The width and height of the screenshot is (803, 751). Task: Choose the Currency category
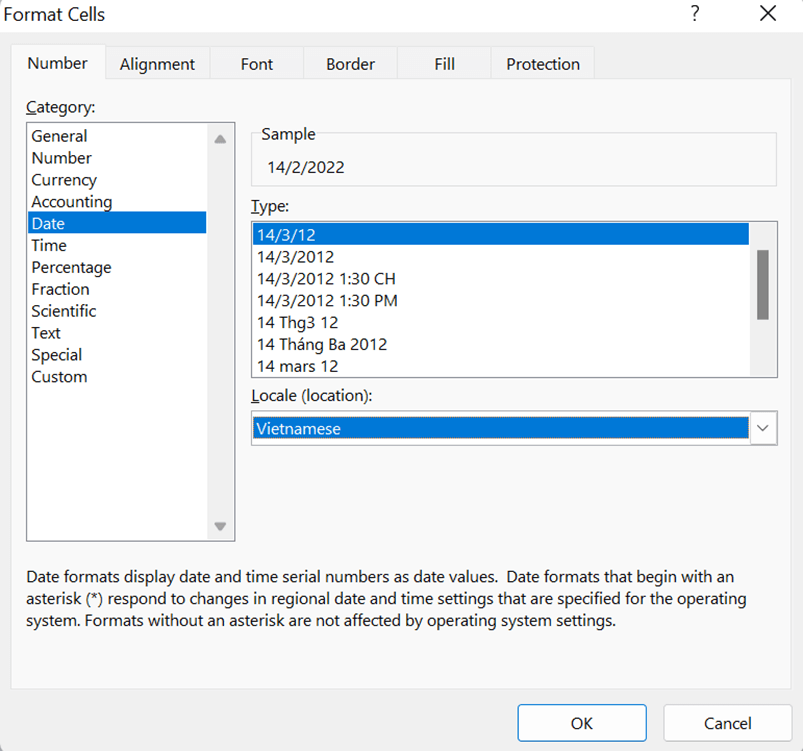tap(64, 180)
